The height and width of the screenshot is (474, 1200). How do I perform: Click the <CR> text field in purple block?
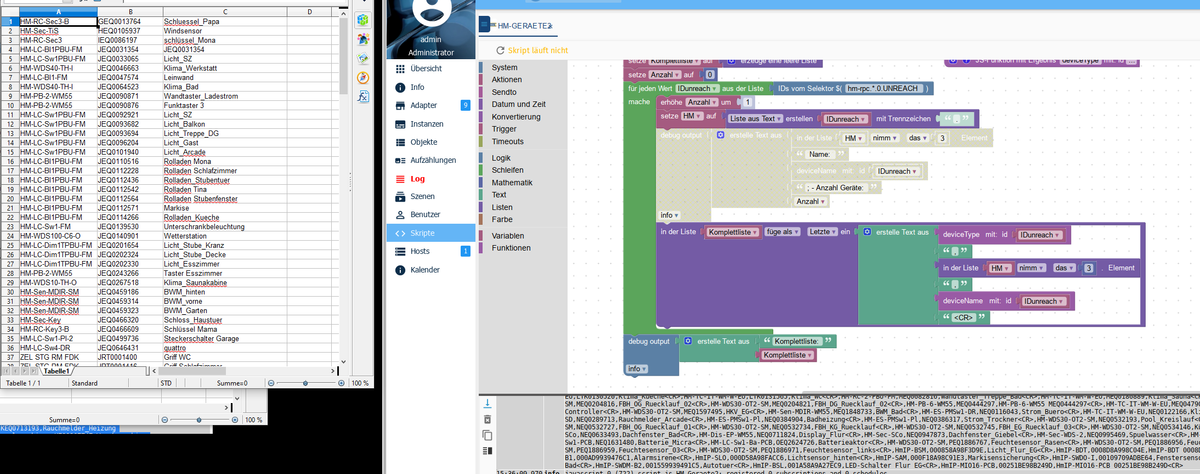963,317
